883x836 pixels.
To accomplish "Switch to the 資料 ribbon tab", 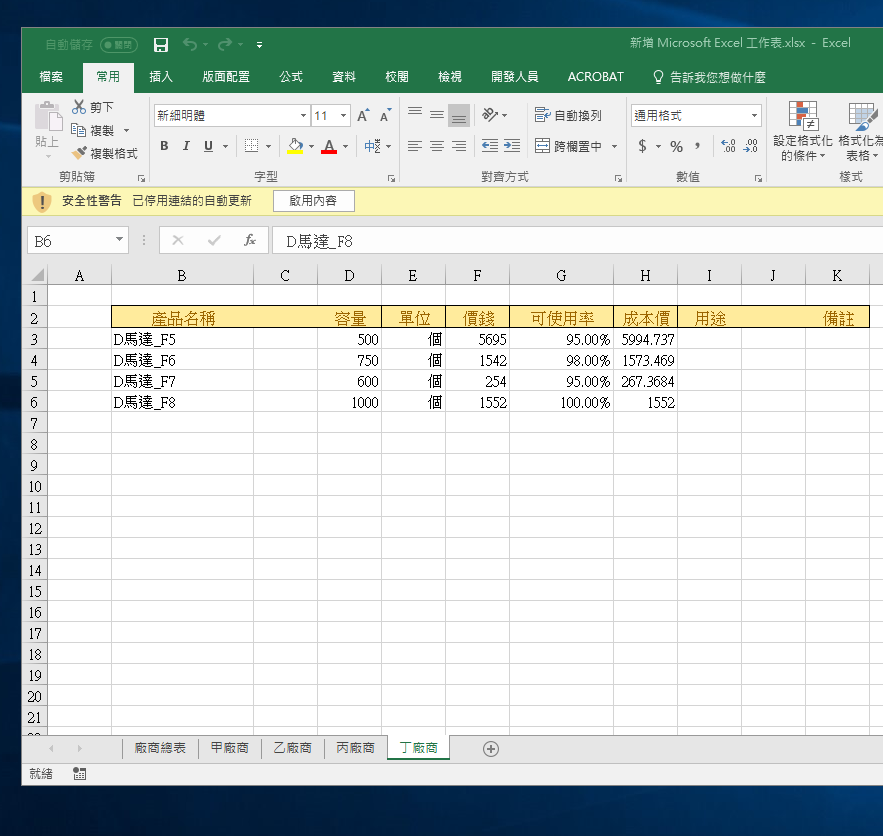I will pos(344,77).
